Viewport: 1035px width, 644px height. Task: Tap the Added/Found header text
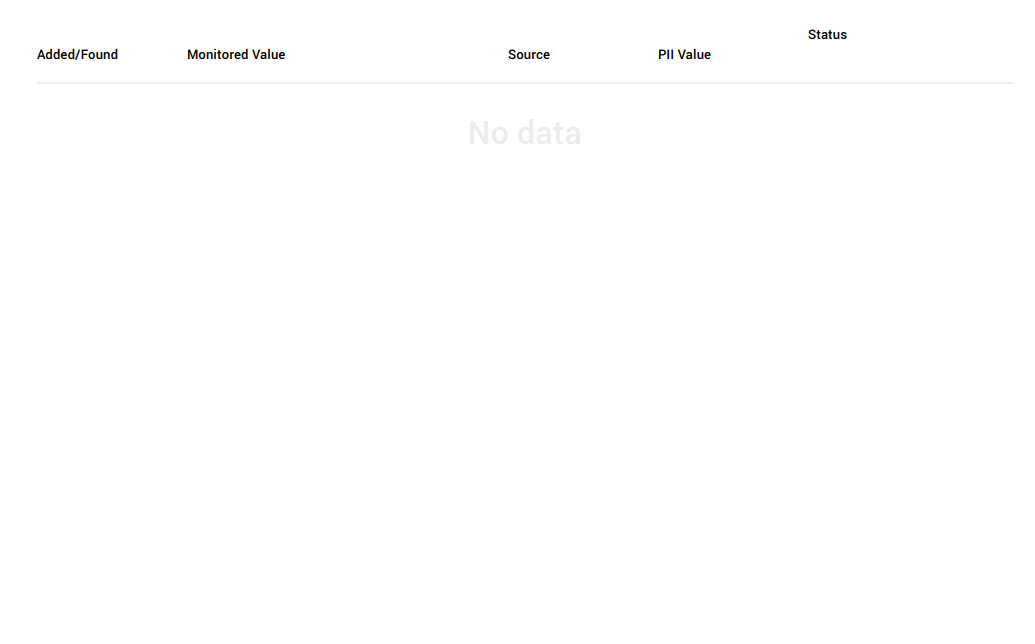click(77, 55)
